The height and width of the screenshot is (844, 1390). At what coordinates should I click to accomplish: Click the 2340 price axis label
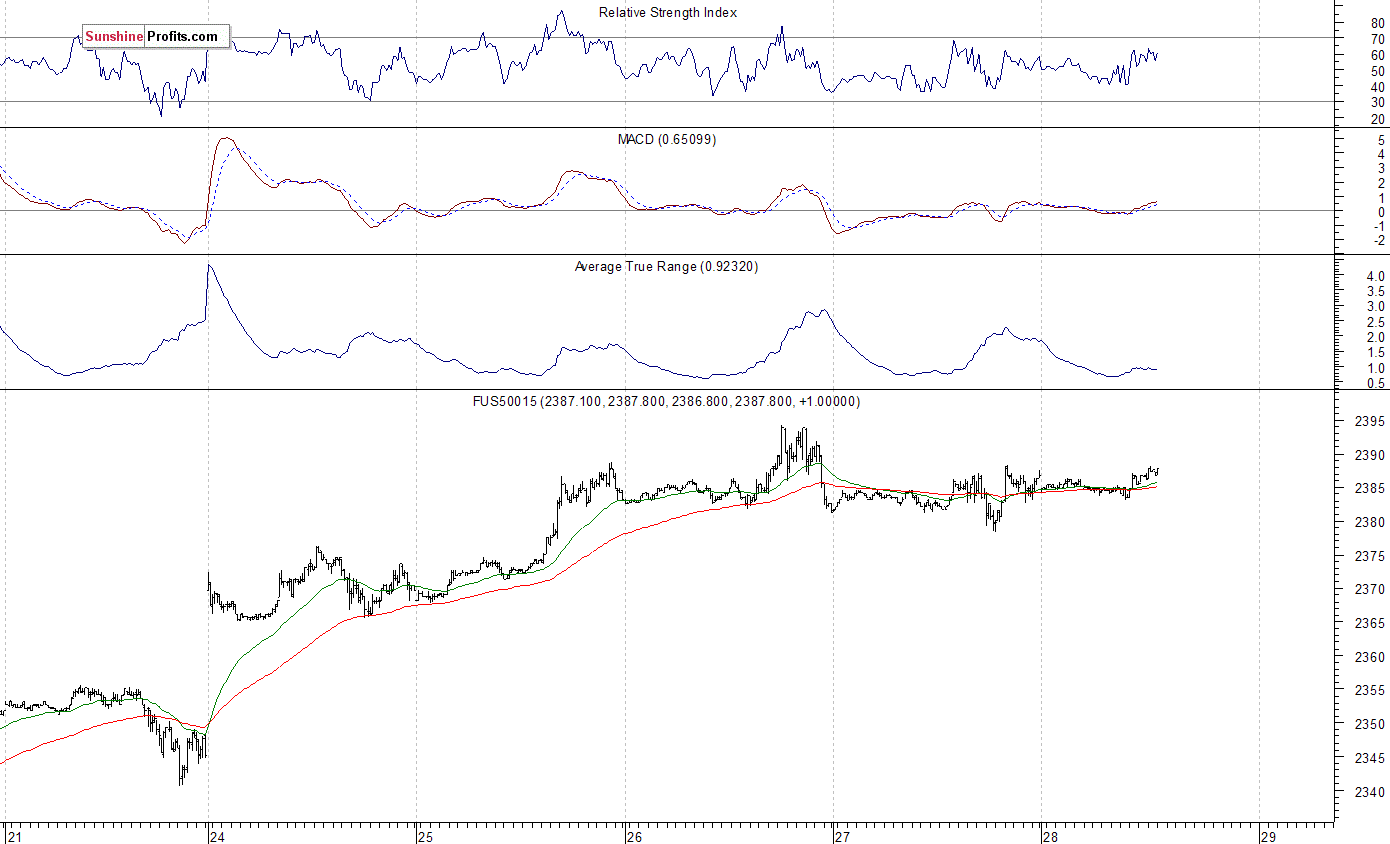coord(1369,793)
